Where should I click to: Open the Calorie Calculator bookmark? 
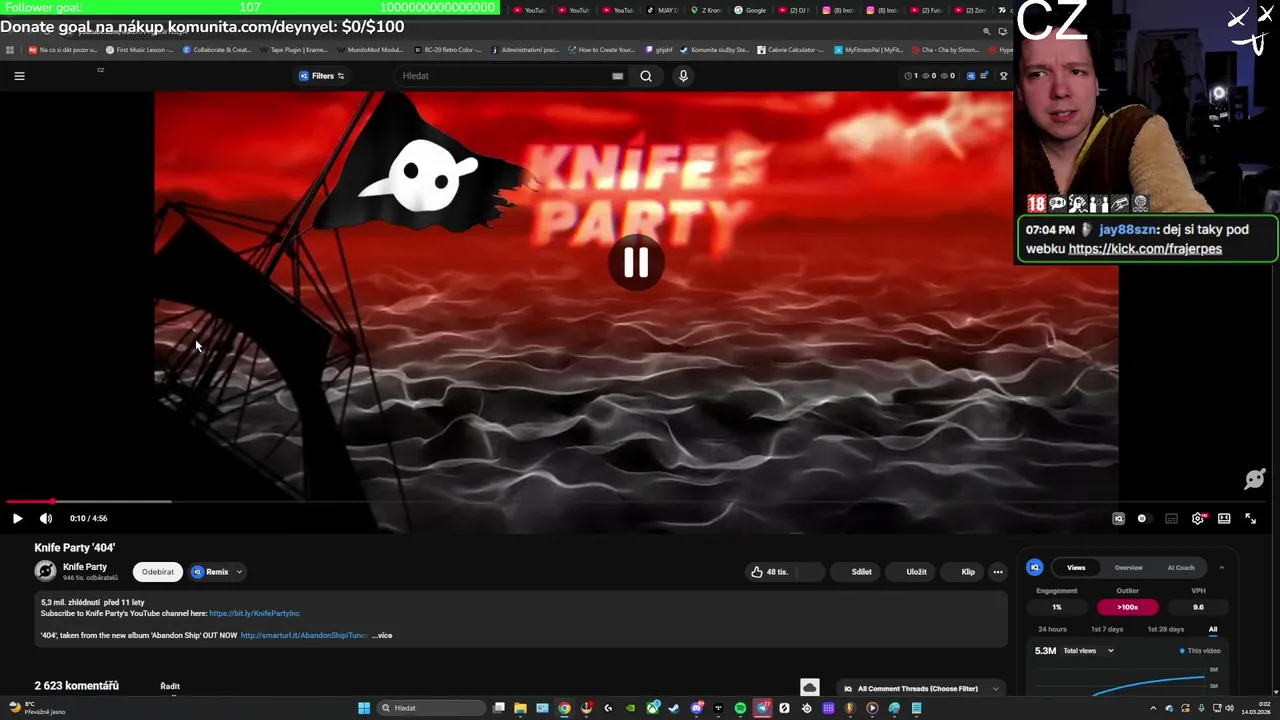click(790, 49)
